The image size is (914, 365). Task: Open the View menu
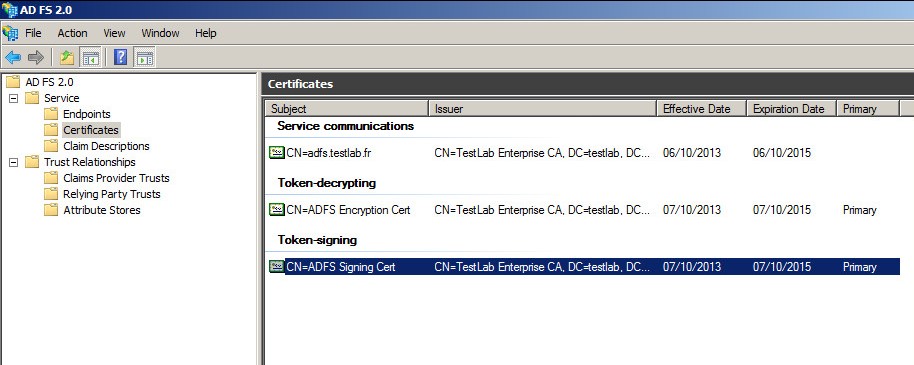[114, 33]
